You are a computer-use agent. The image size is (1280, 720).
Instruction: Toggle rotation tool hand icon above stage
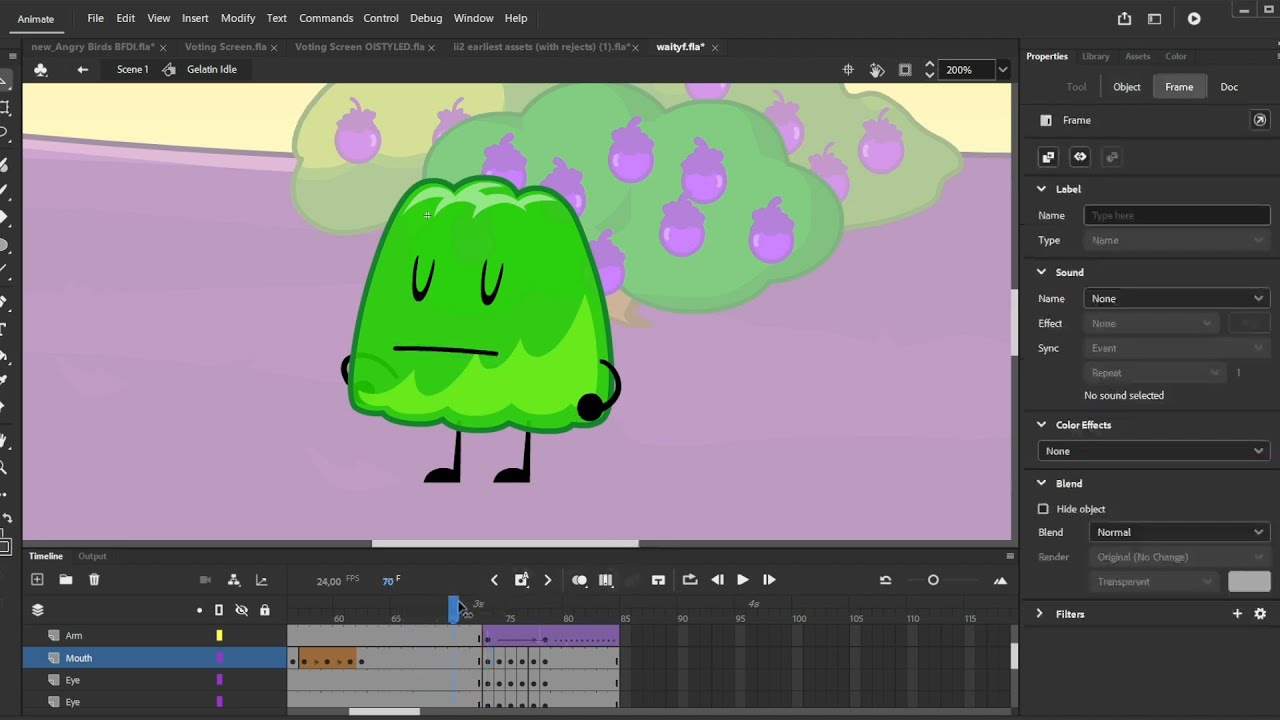(877, 70)
